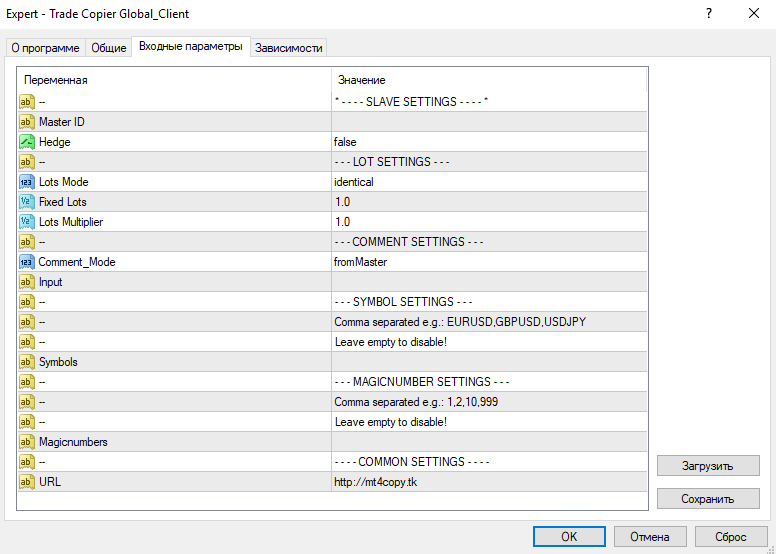Image resolution: width=776 pixels, height=554 pixels.
Task: Close the Expert dialog window
Action: point(754,13)
